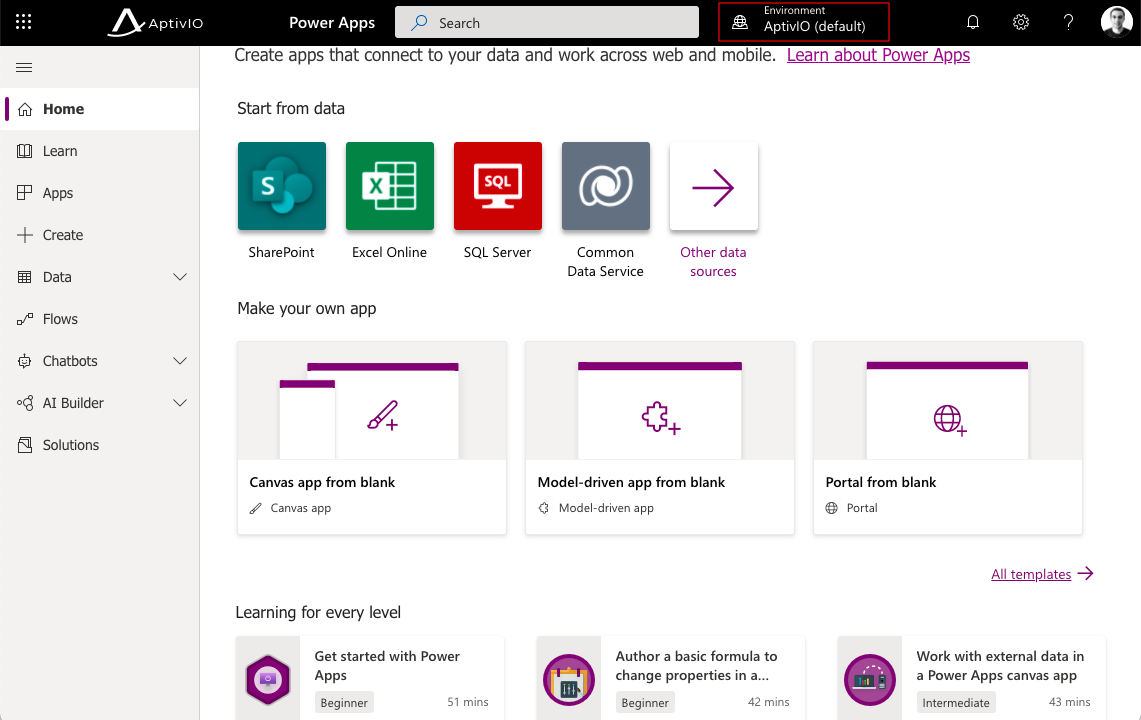Open Learn in the sidebar

tap(100, 151)
